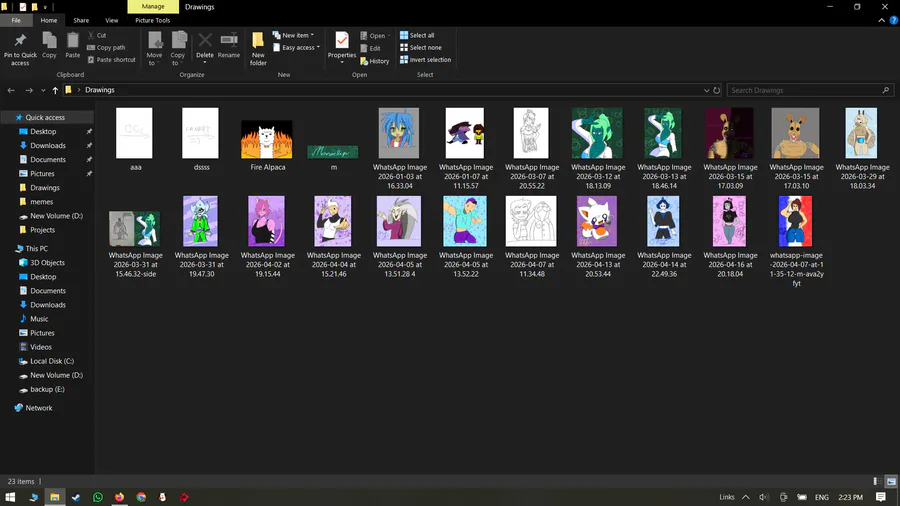
Task: Select WhatsApp Image 2026-01-03 at 16.33.04
Action: (399, 148)
